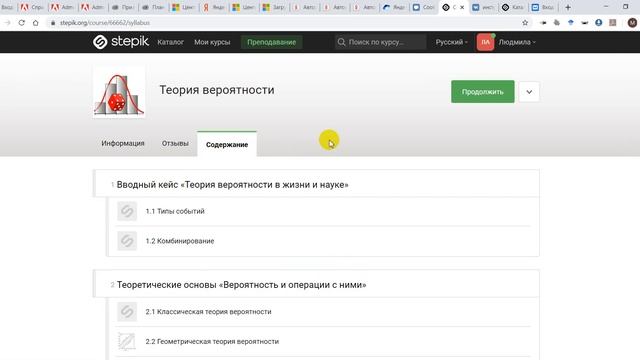This screenshot has height=360, width=640.
Task: Click the browser profile avatar icon
Action: point(632,23)
